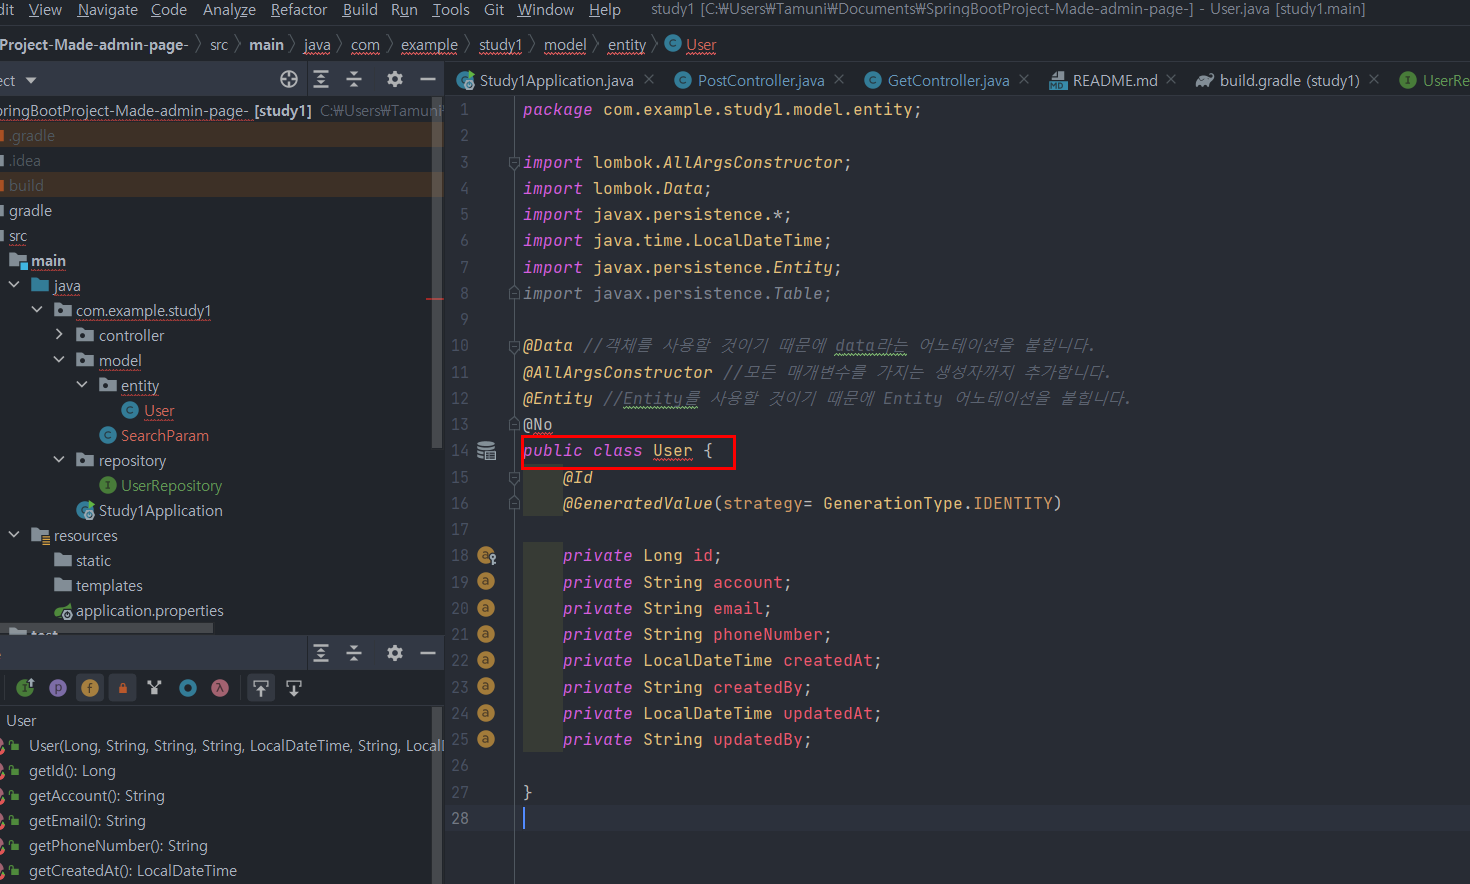Click gutter icon on line 25 updatedBy field
The width and height of the screenshot is (1470, 884).
[x=486, y=739]
